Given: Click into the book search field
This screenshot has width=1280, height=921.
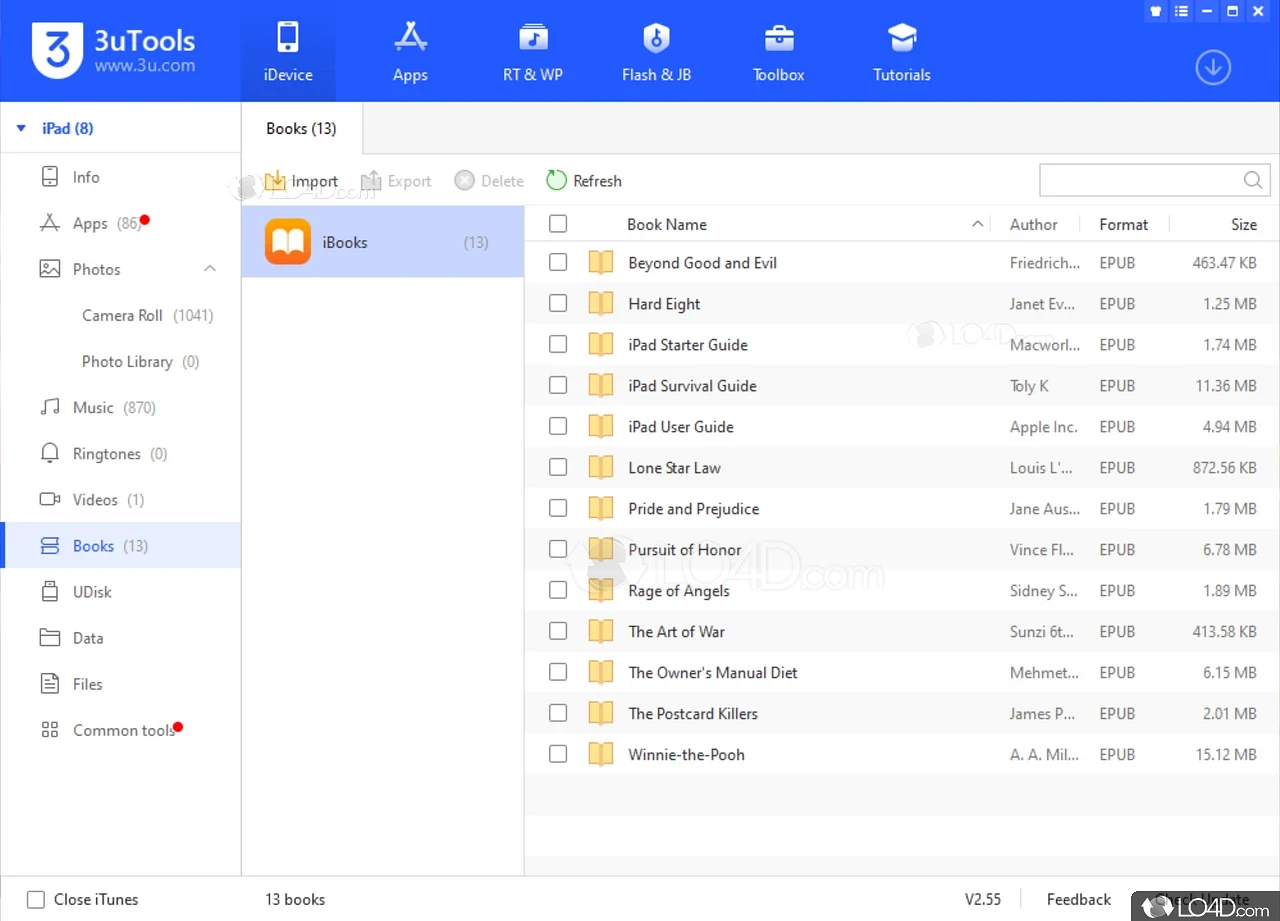Looking at the screenshot, I should pyautogui.click(x=1138, y=181).
